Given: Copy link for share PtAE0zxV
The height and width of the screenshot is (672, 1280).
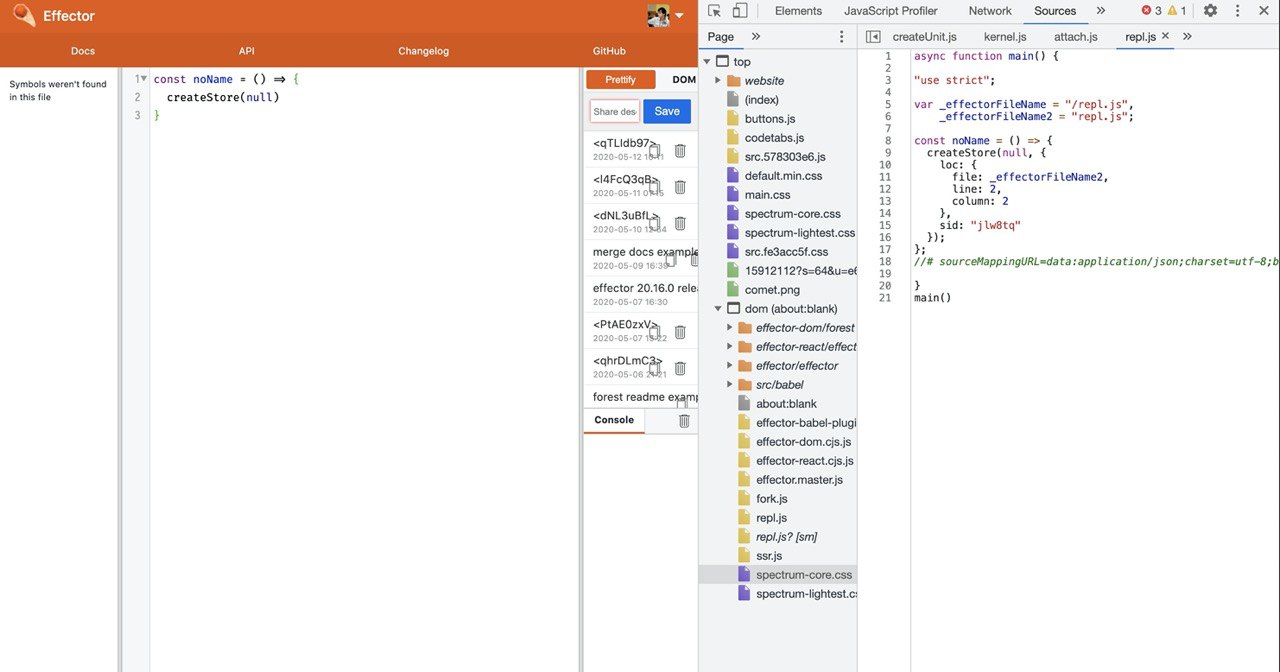Looking at the screenshot, I should 654,332.
